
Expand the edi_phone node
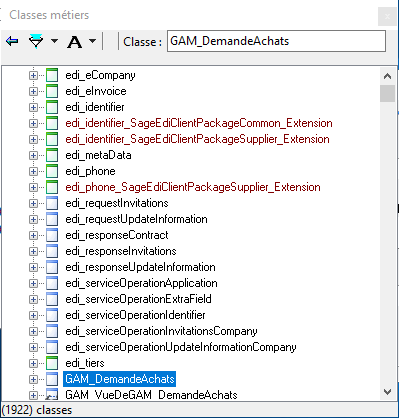pos(33,171)
